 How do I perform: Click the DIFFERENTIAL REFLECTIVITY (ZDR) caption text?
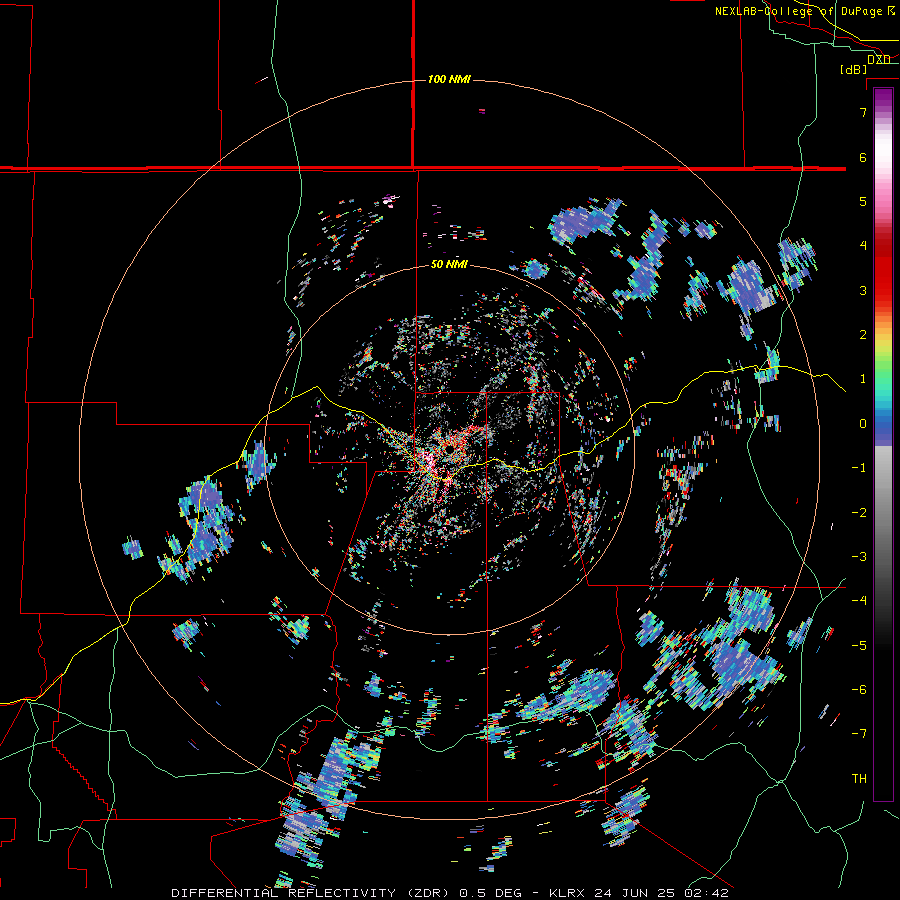(x=313, y=893)
